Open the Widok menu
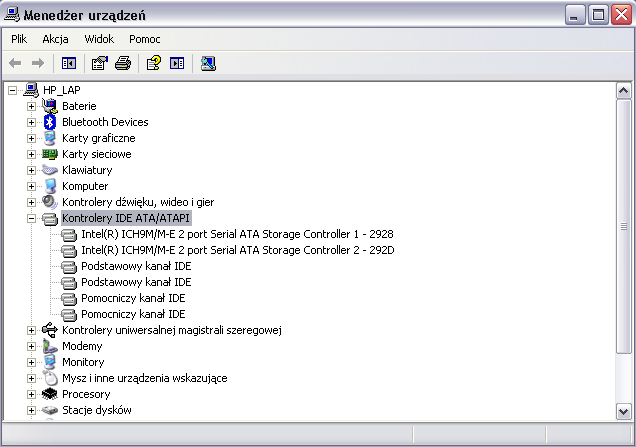This screenshot has width=636, height=447. click(x=99, y=39)
